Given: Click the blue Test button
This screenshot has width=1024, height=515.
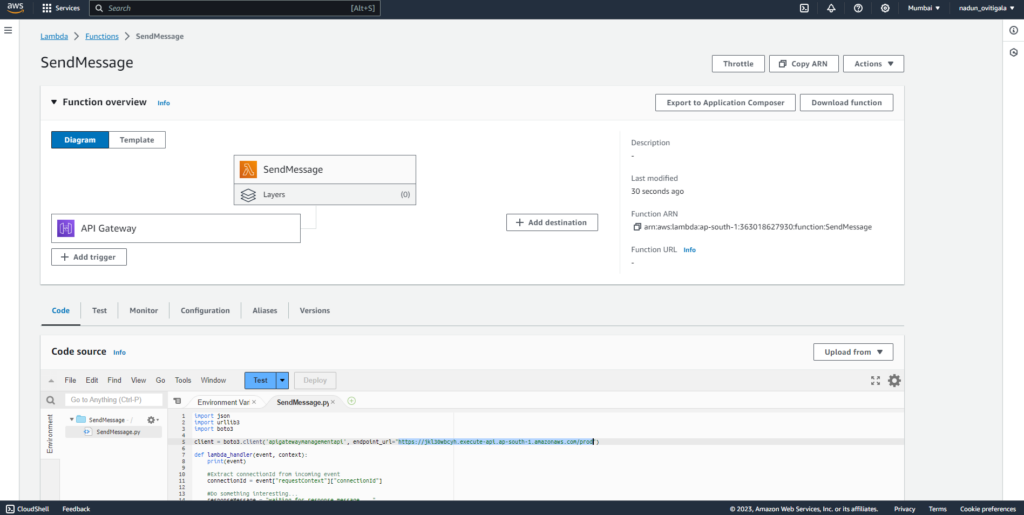Looking at the screenshot, I should [261, 381].
